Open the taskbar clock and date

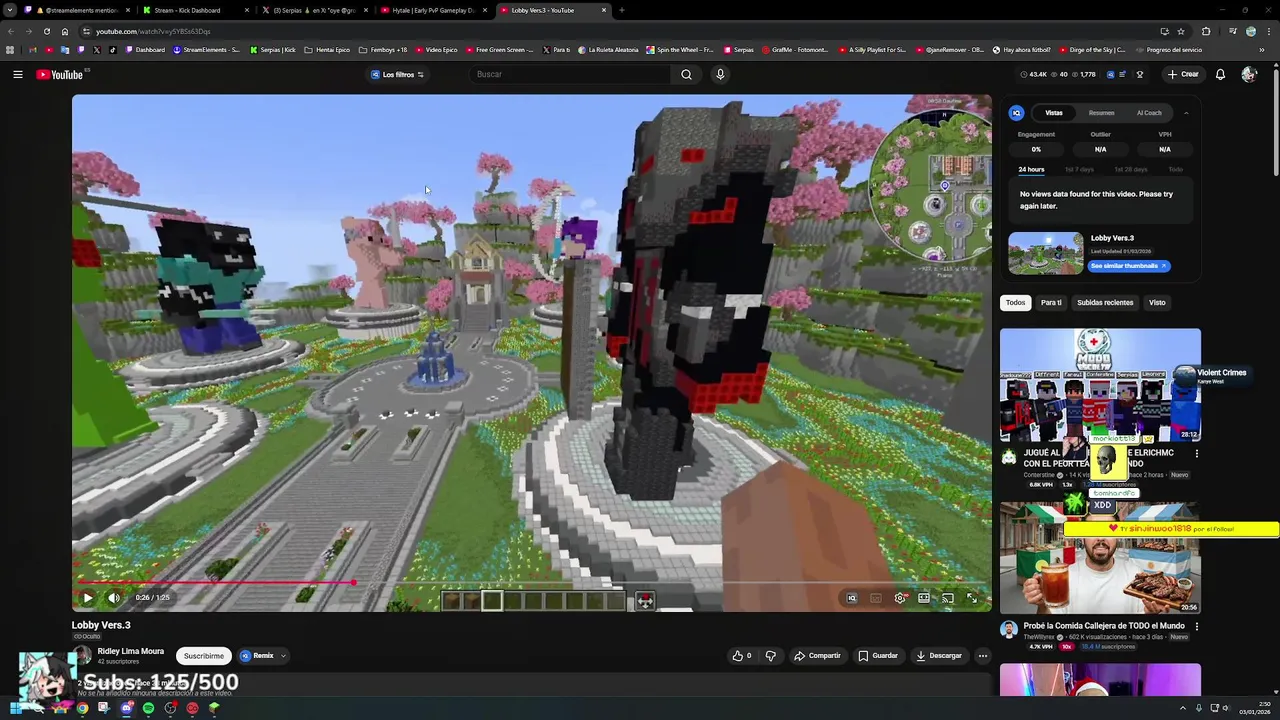point(1255,708)
